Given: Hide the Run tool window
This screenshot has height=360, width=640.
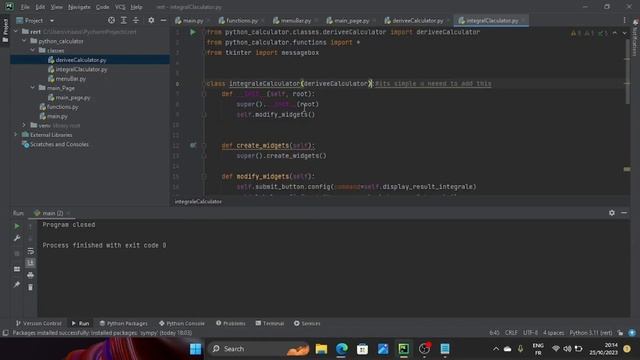Looking at the screenshot, I should point(624,213).
